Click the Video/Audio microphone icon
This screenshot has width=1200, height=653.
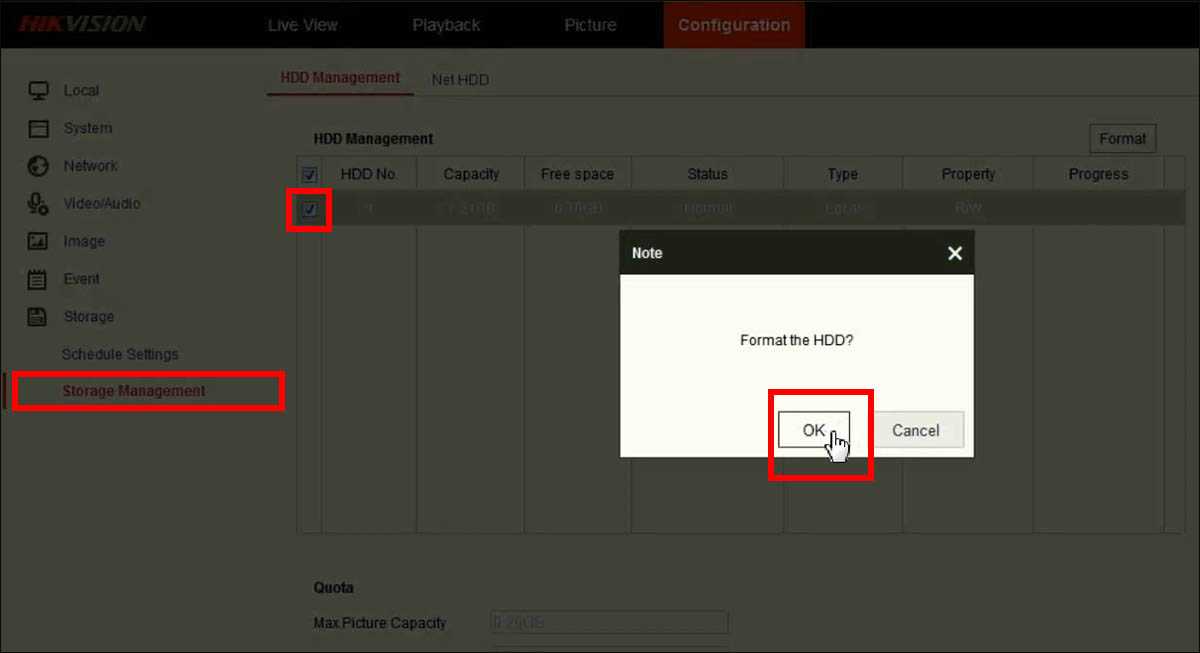pyautogui.click(x=38, y=204)
